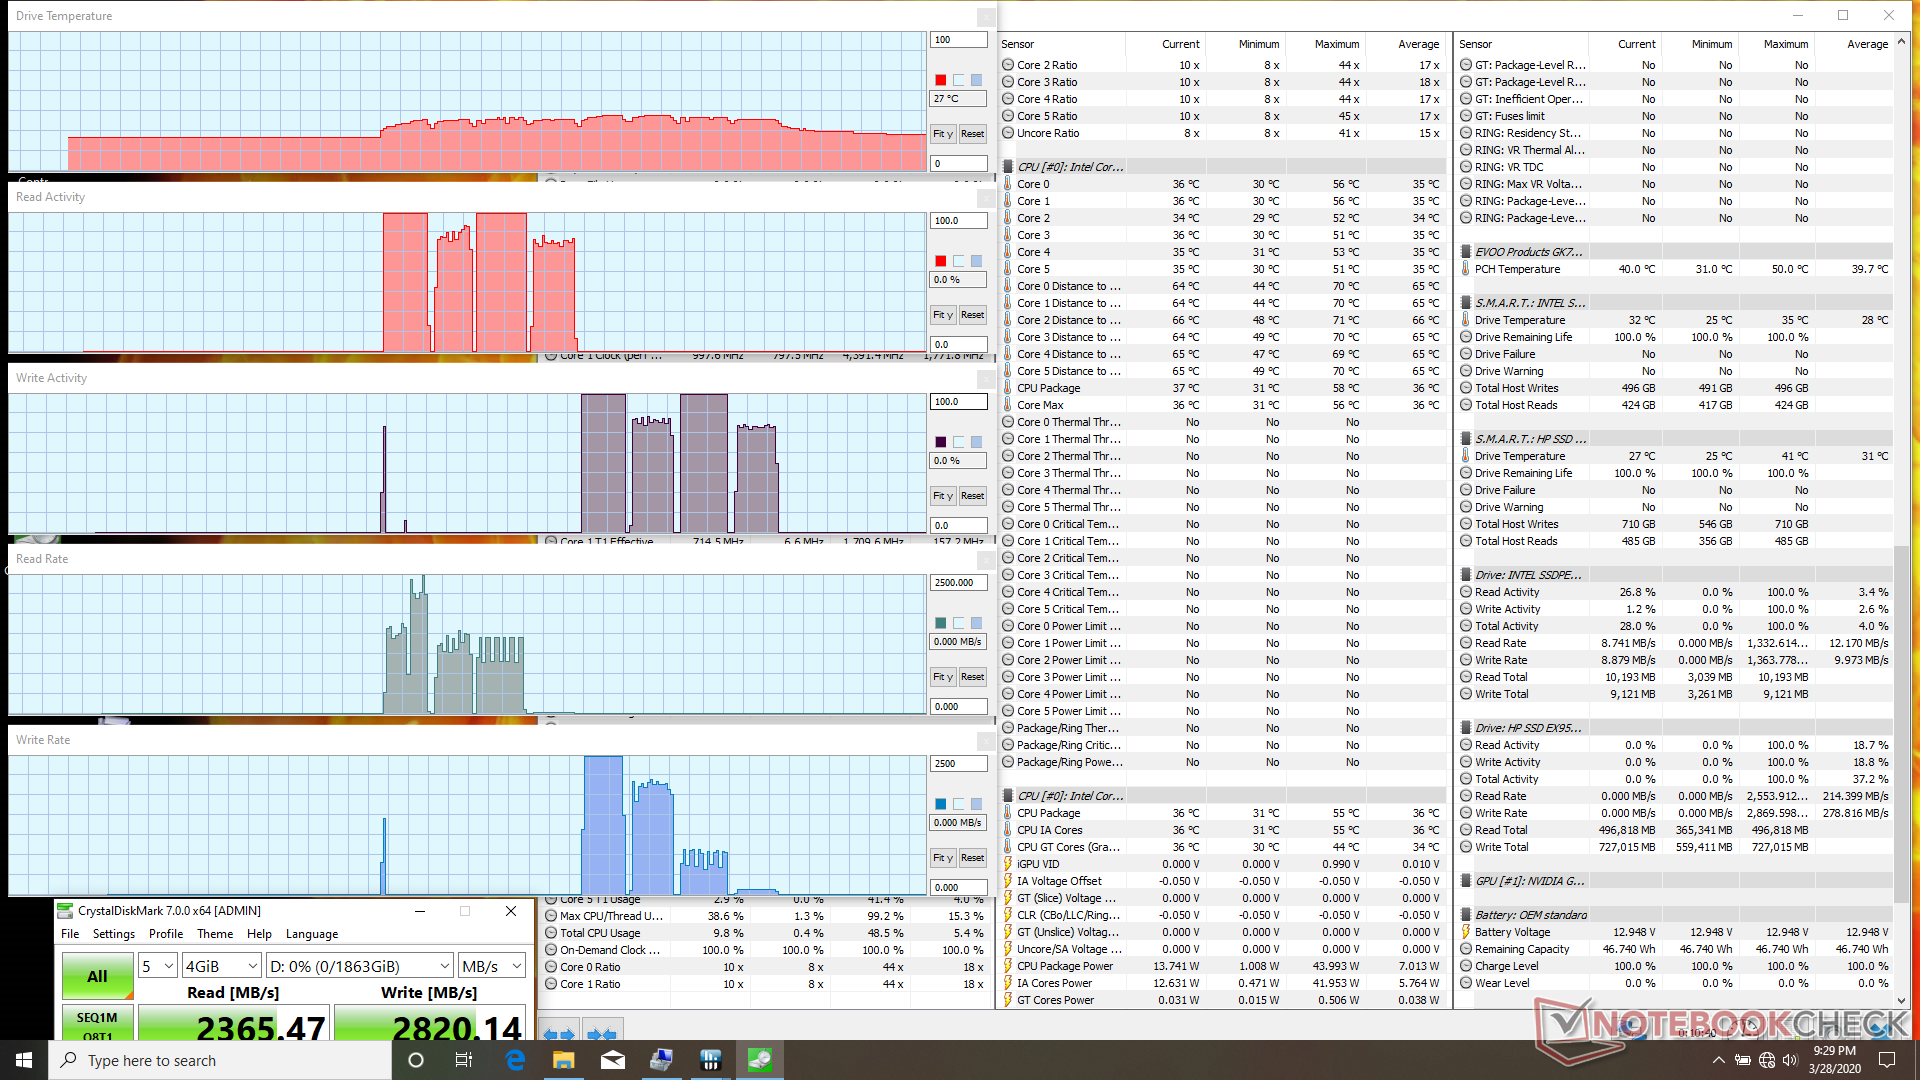The width and height of the screenshot is (1920, 1080).
Task: Open the Windows Start menu
Action: (24, 1060)
